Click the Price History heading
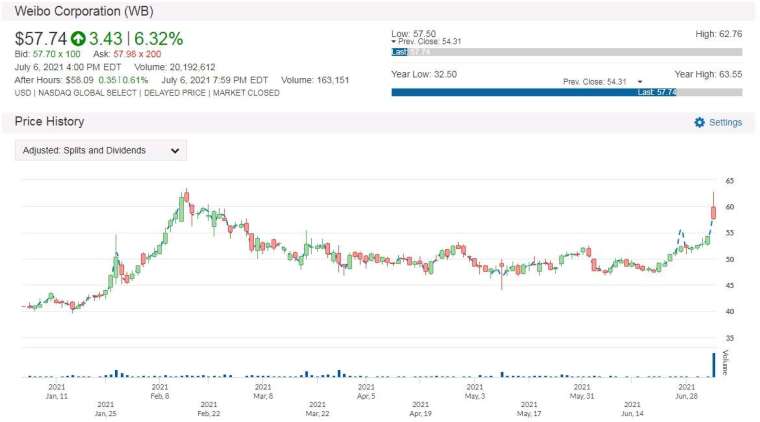The image size is (760, 422). [x=49, y=122]
